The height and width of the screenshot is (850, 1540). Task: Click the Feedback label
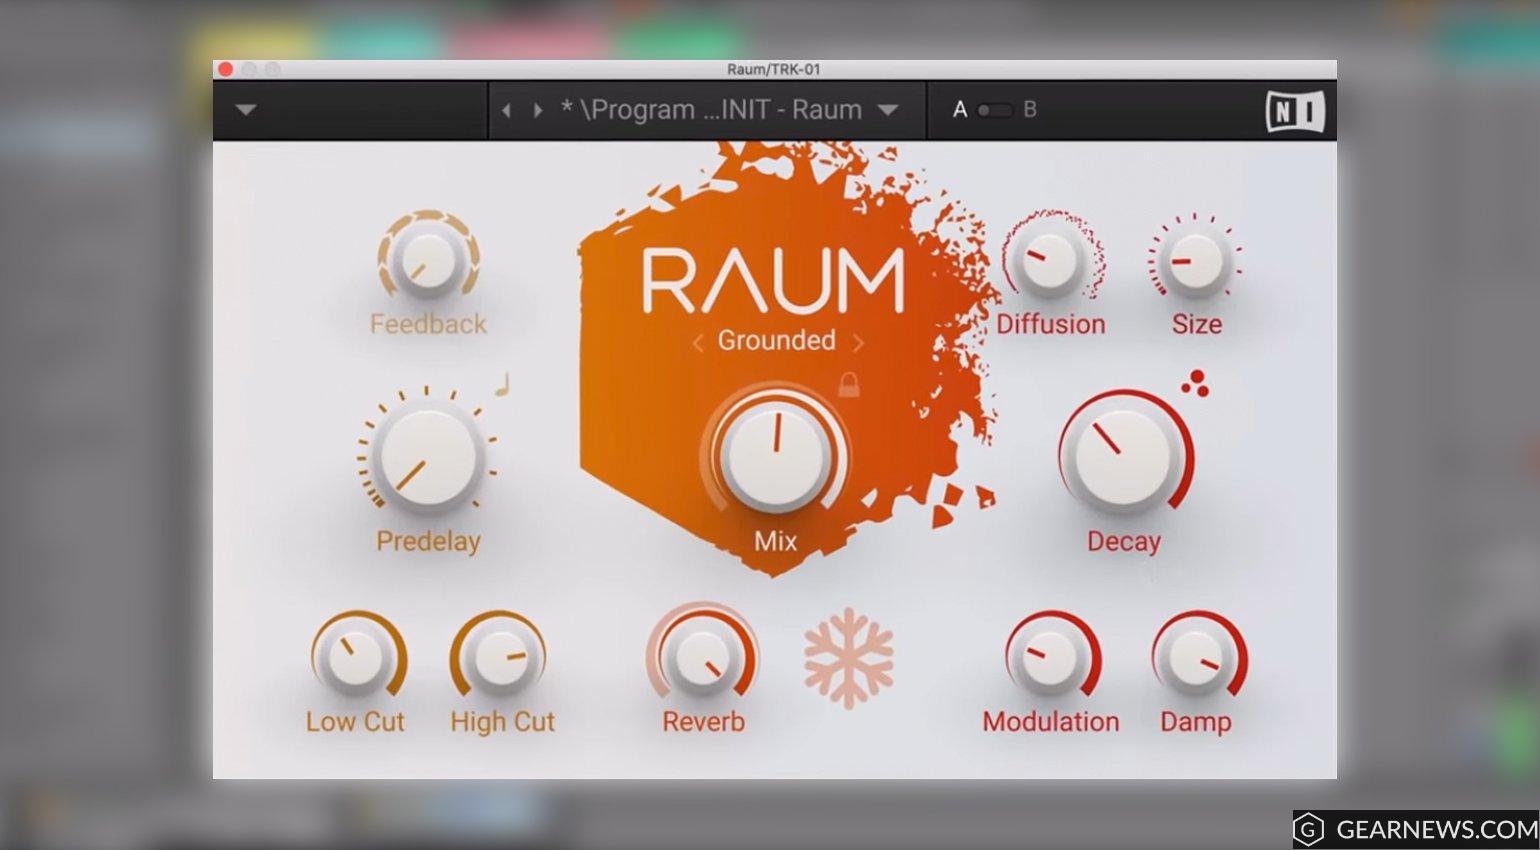428,324
